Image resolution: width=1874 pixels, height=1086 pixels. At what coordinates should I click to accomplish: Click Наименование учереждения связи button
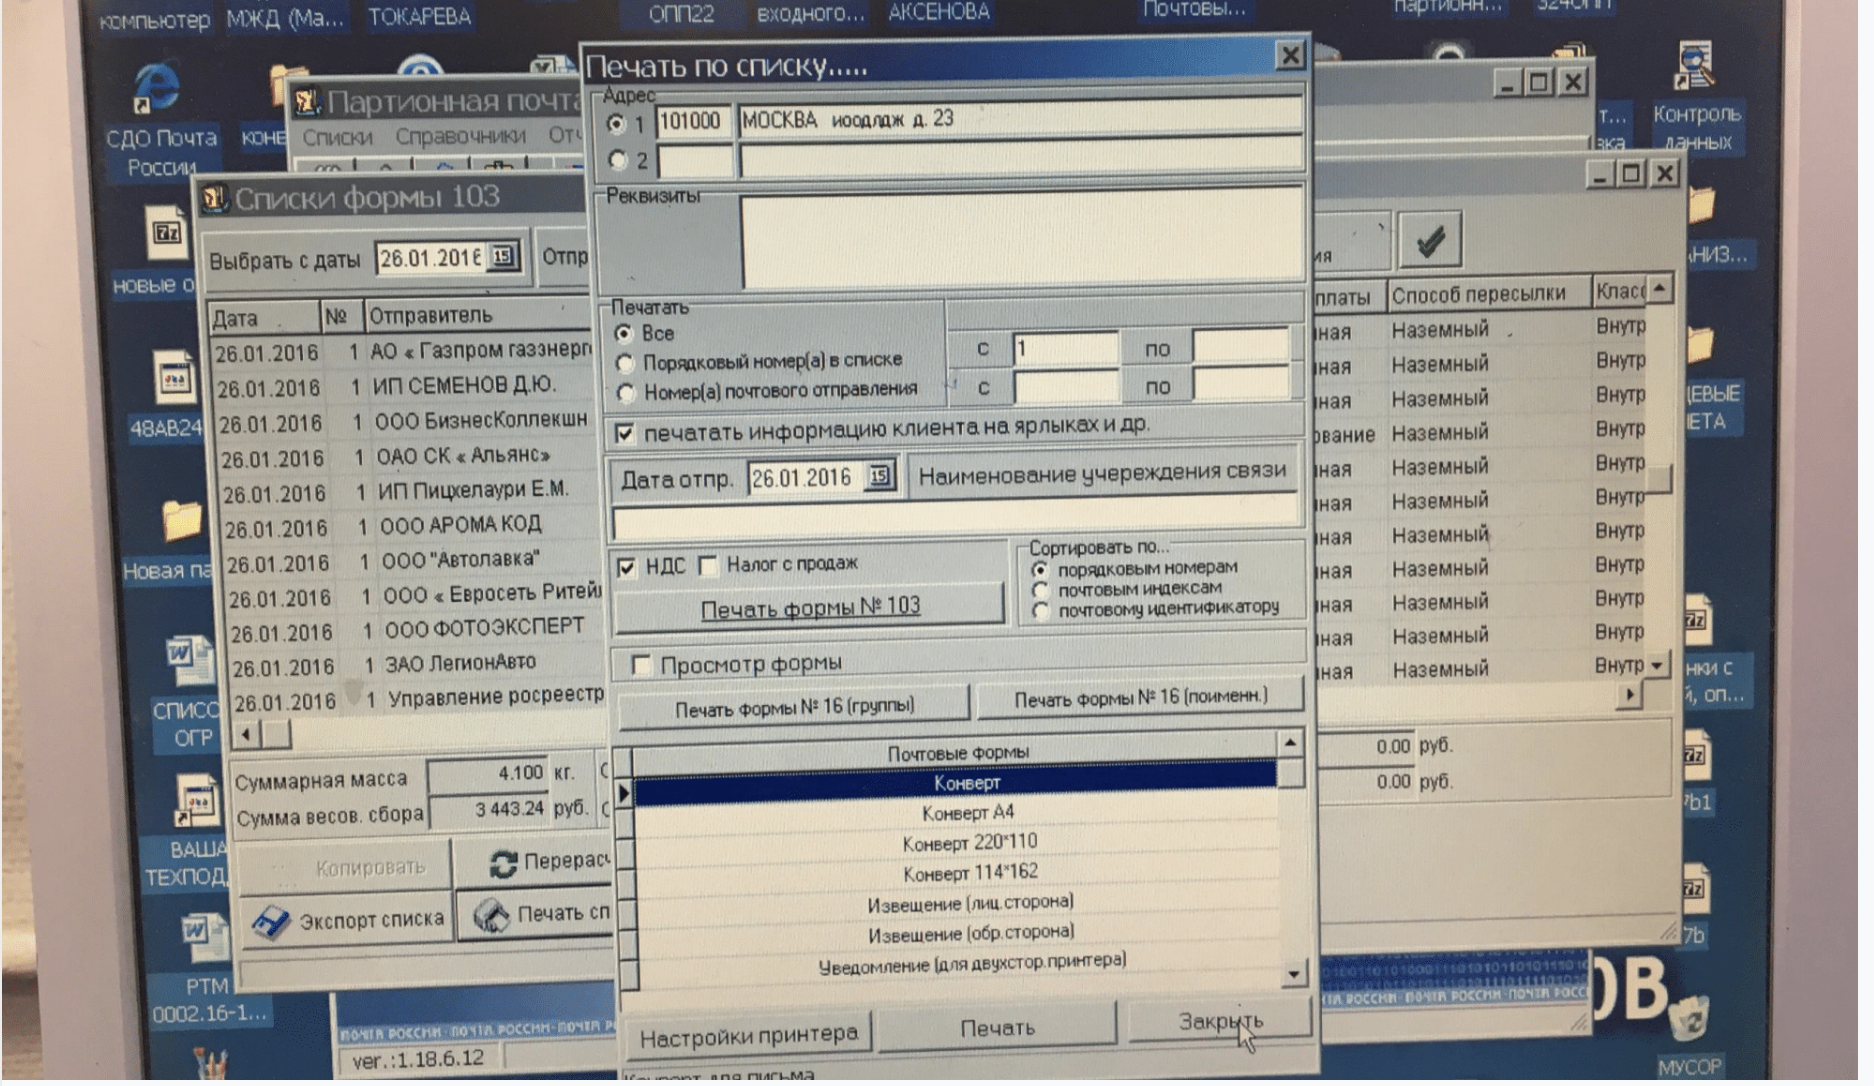pyautogui.click(x=1102, y=473)
